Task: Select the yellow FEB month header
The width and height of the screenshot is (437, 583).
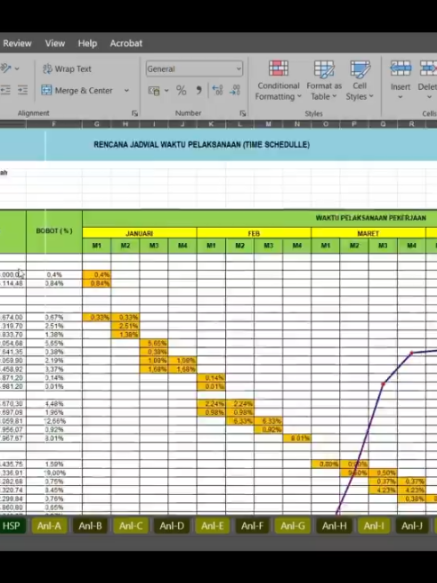Action: click(254, 233)
